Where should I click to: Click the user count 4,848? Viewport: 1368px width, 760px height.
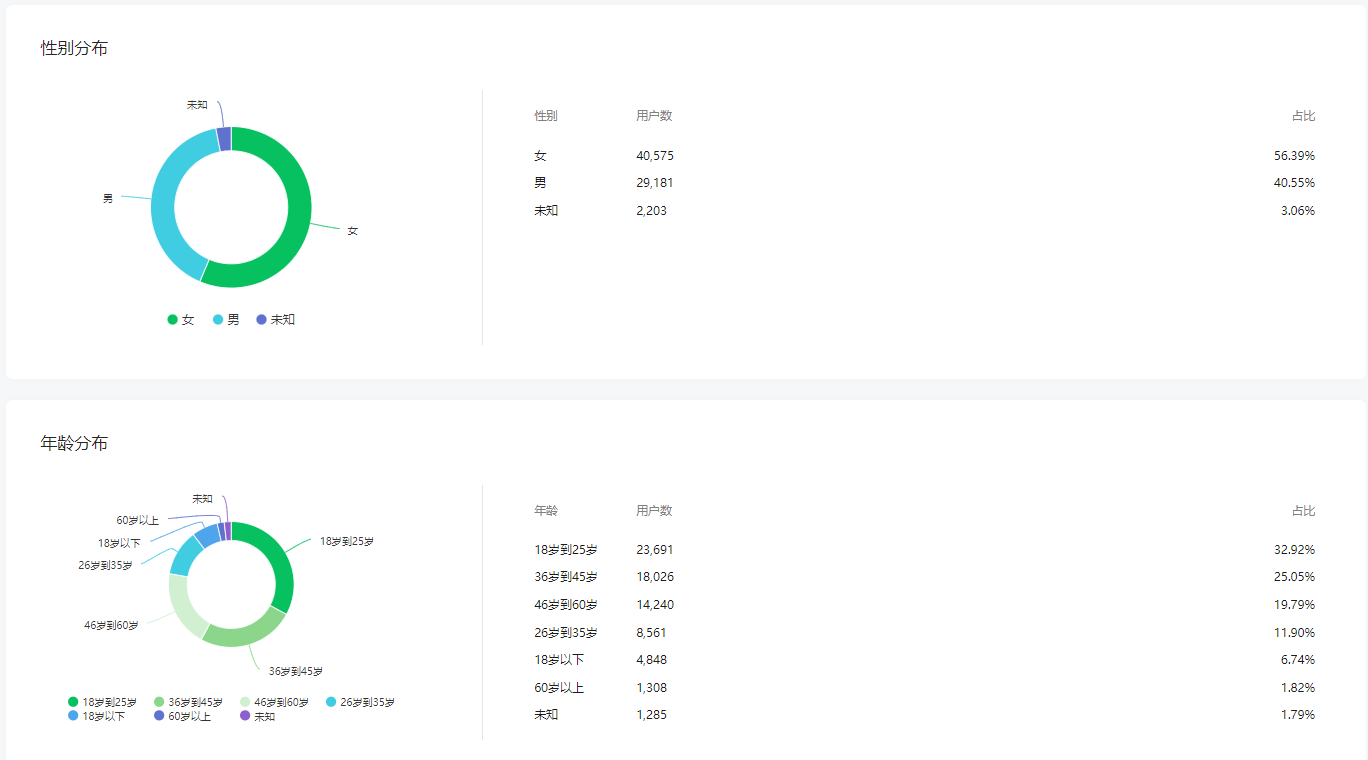(651, 660)
